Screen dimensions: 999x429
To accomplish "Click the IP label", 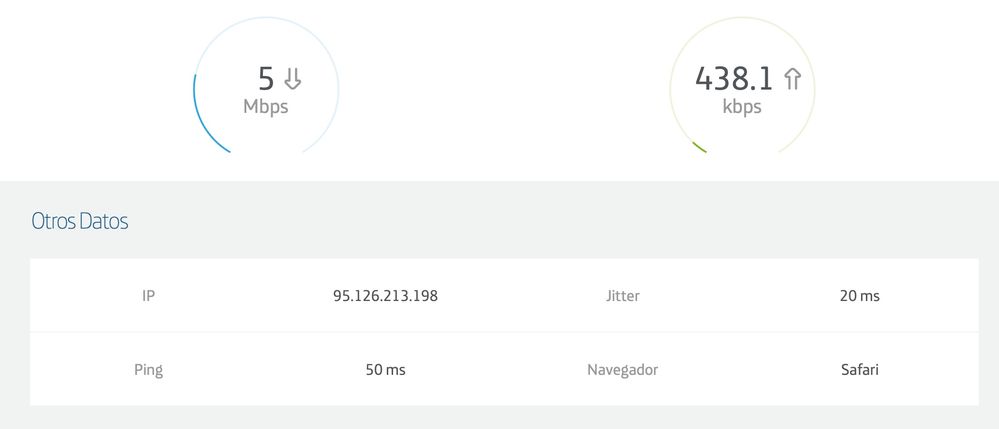I will 148,296.
